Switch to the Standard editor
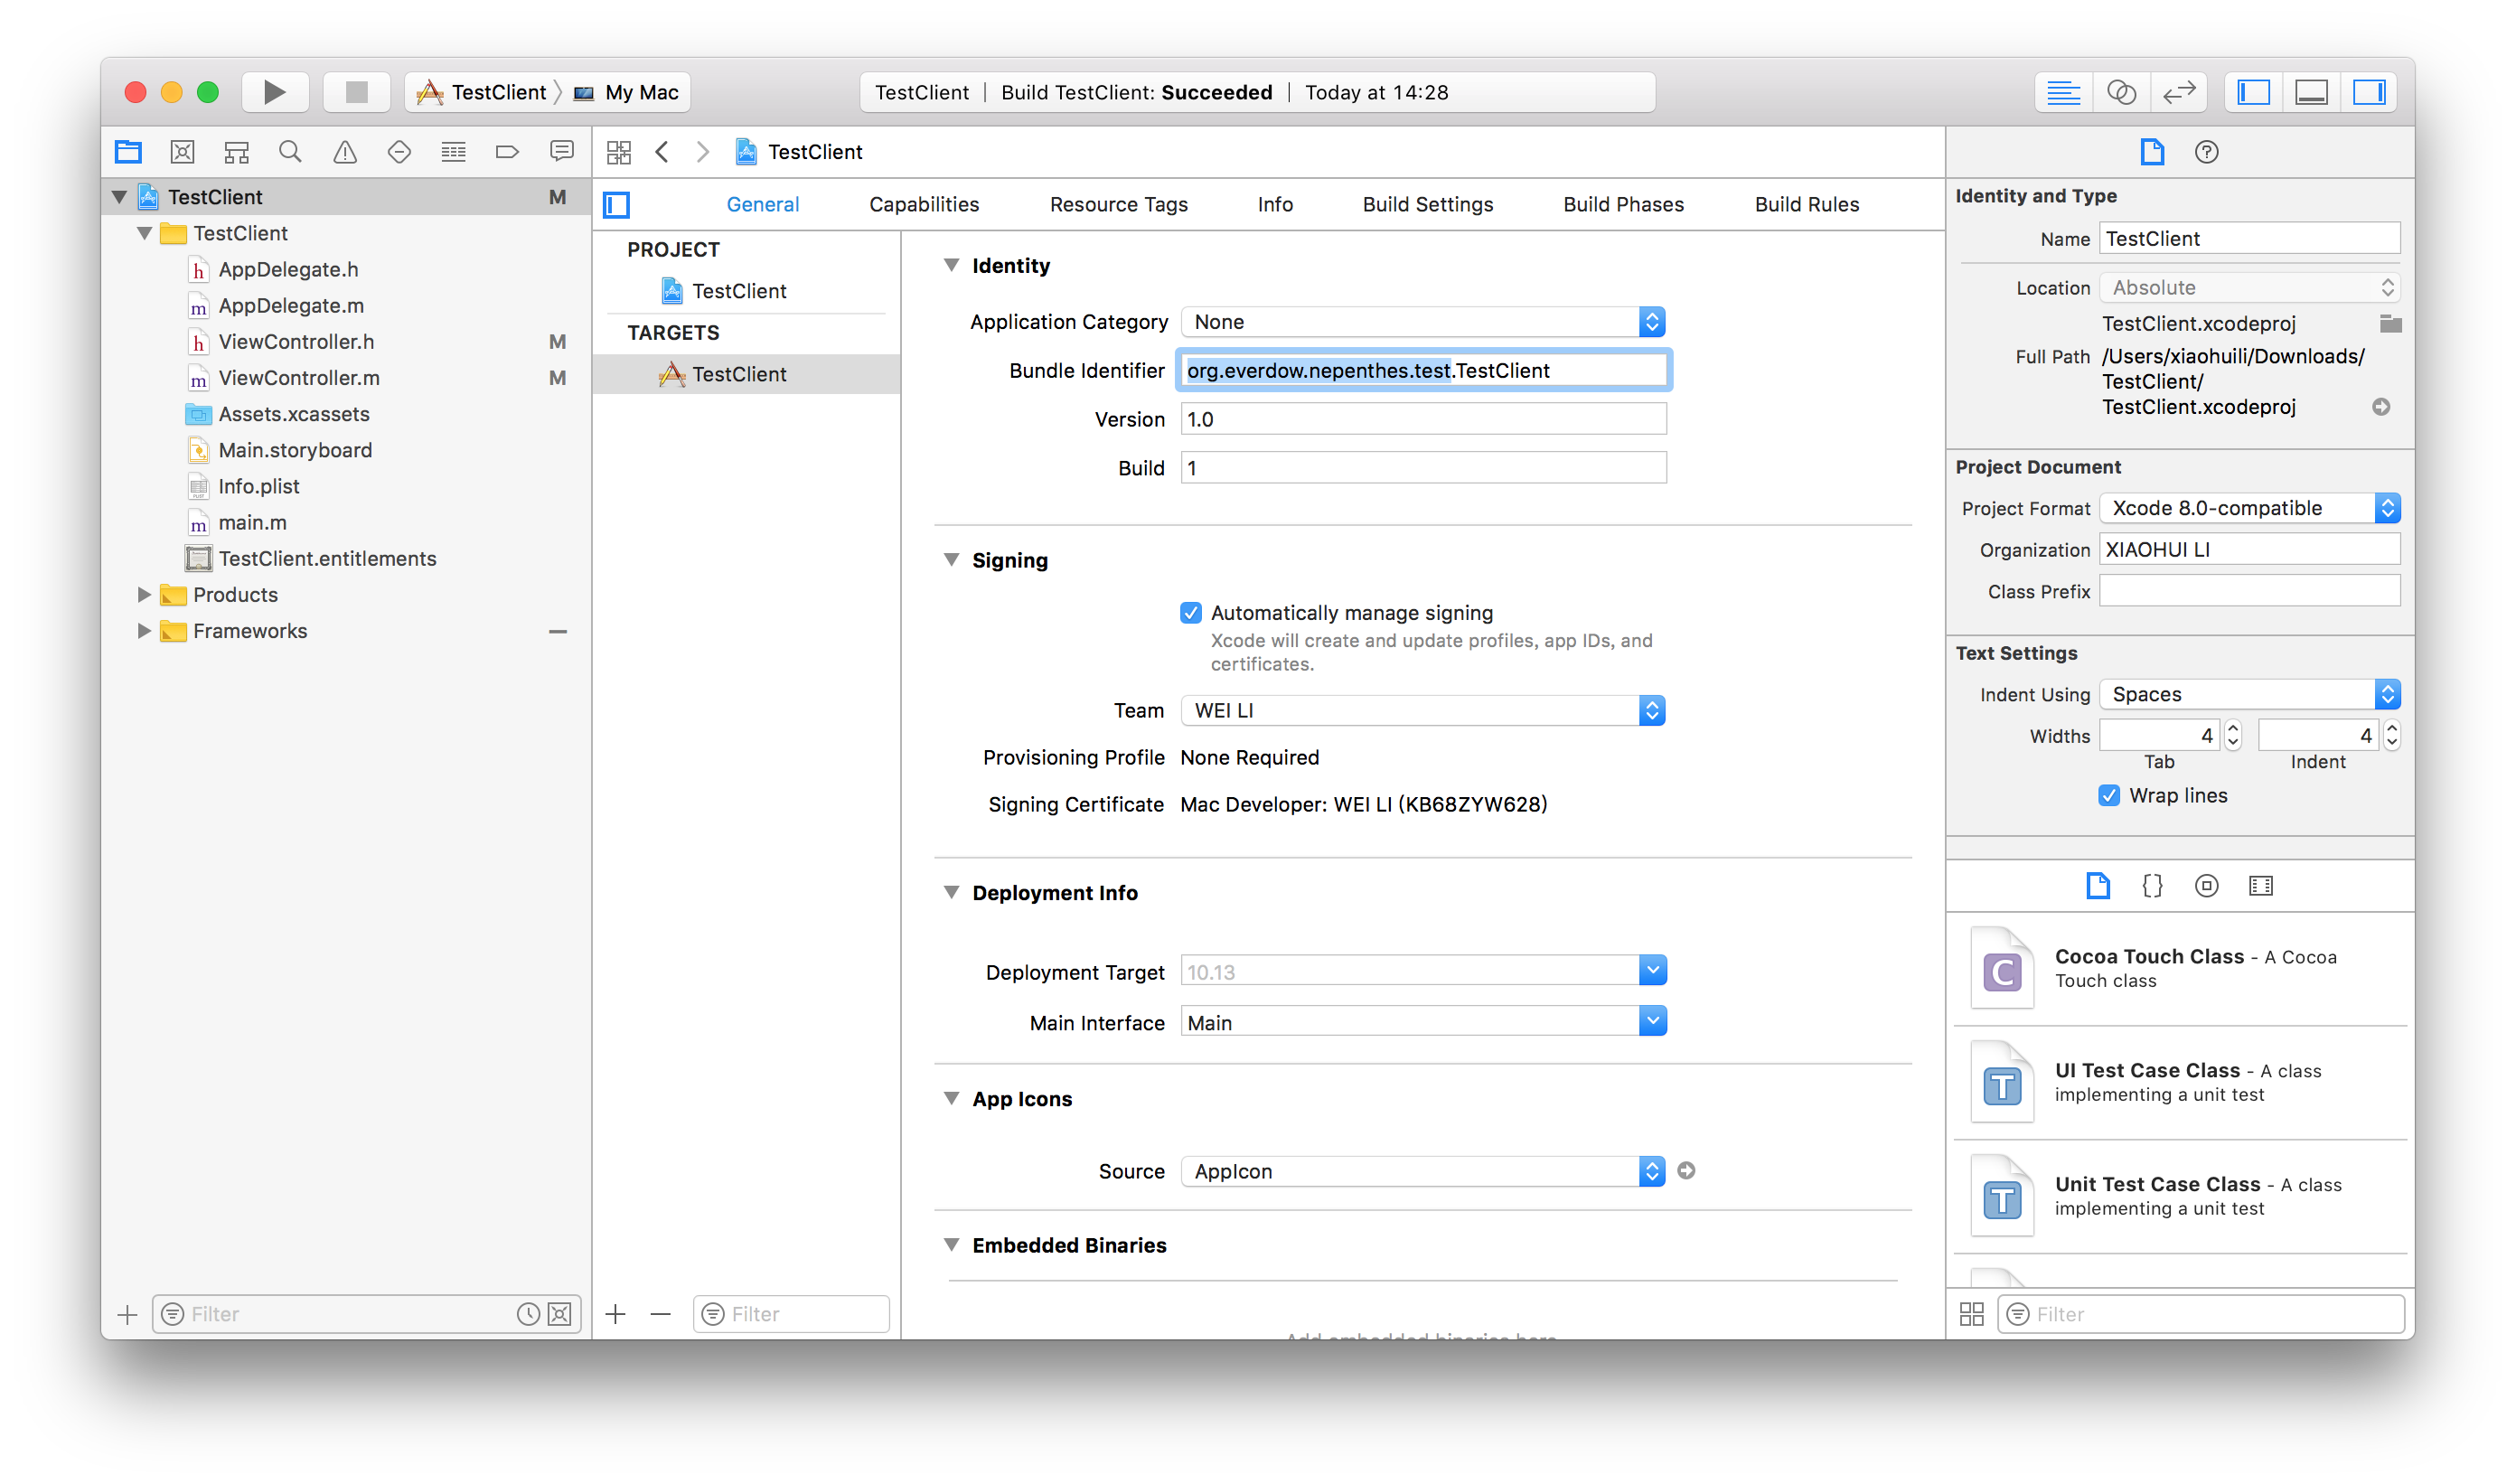 tap(2063, 92)
